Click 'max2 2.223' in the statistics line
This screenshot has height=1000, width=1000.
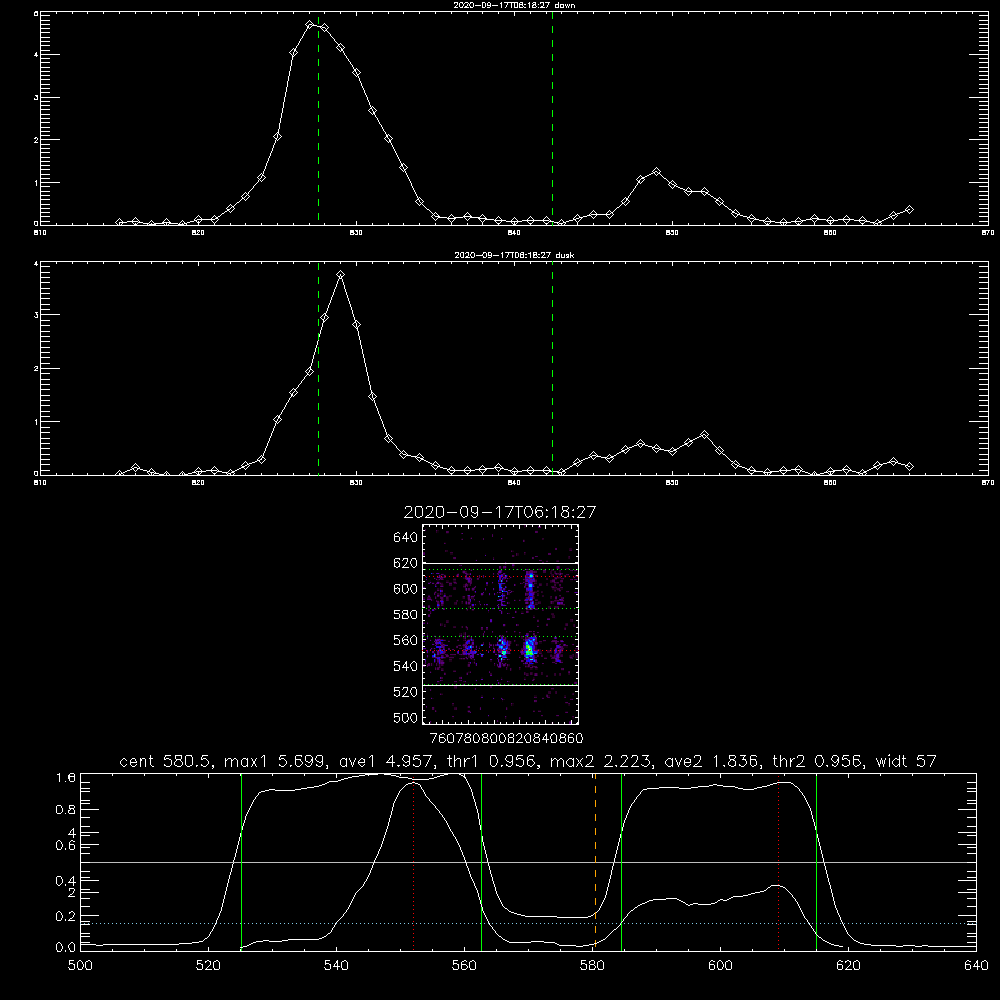[601, 761]
